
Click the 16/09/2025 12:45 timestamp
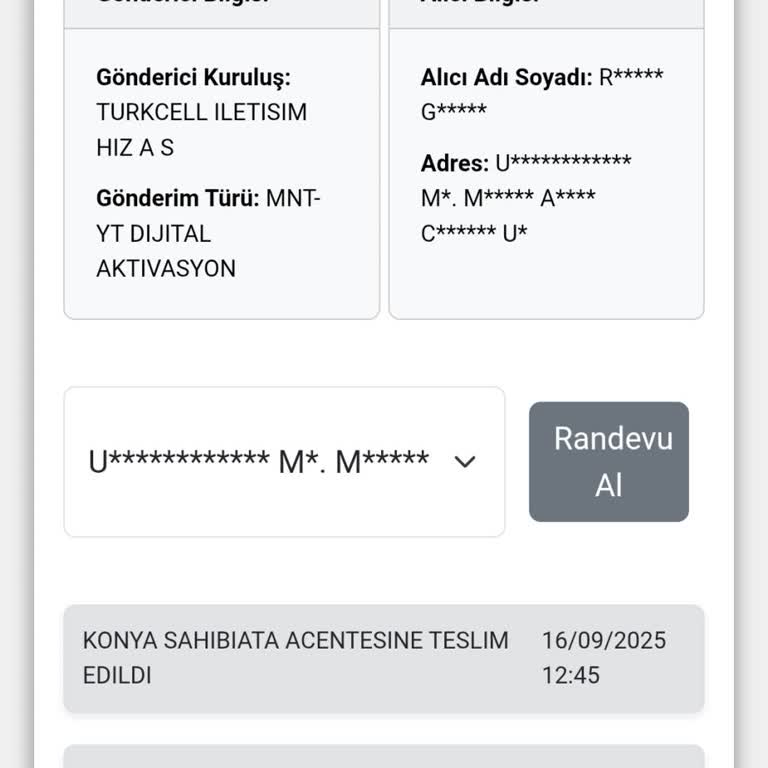tap(603, 657)
